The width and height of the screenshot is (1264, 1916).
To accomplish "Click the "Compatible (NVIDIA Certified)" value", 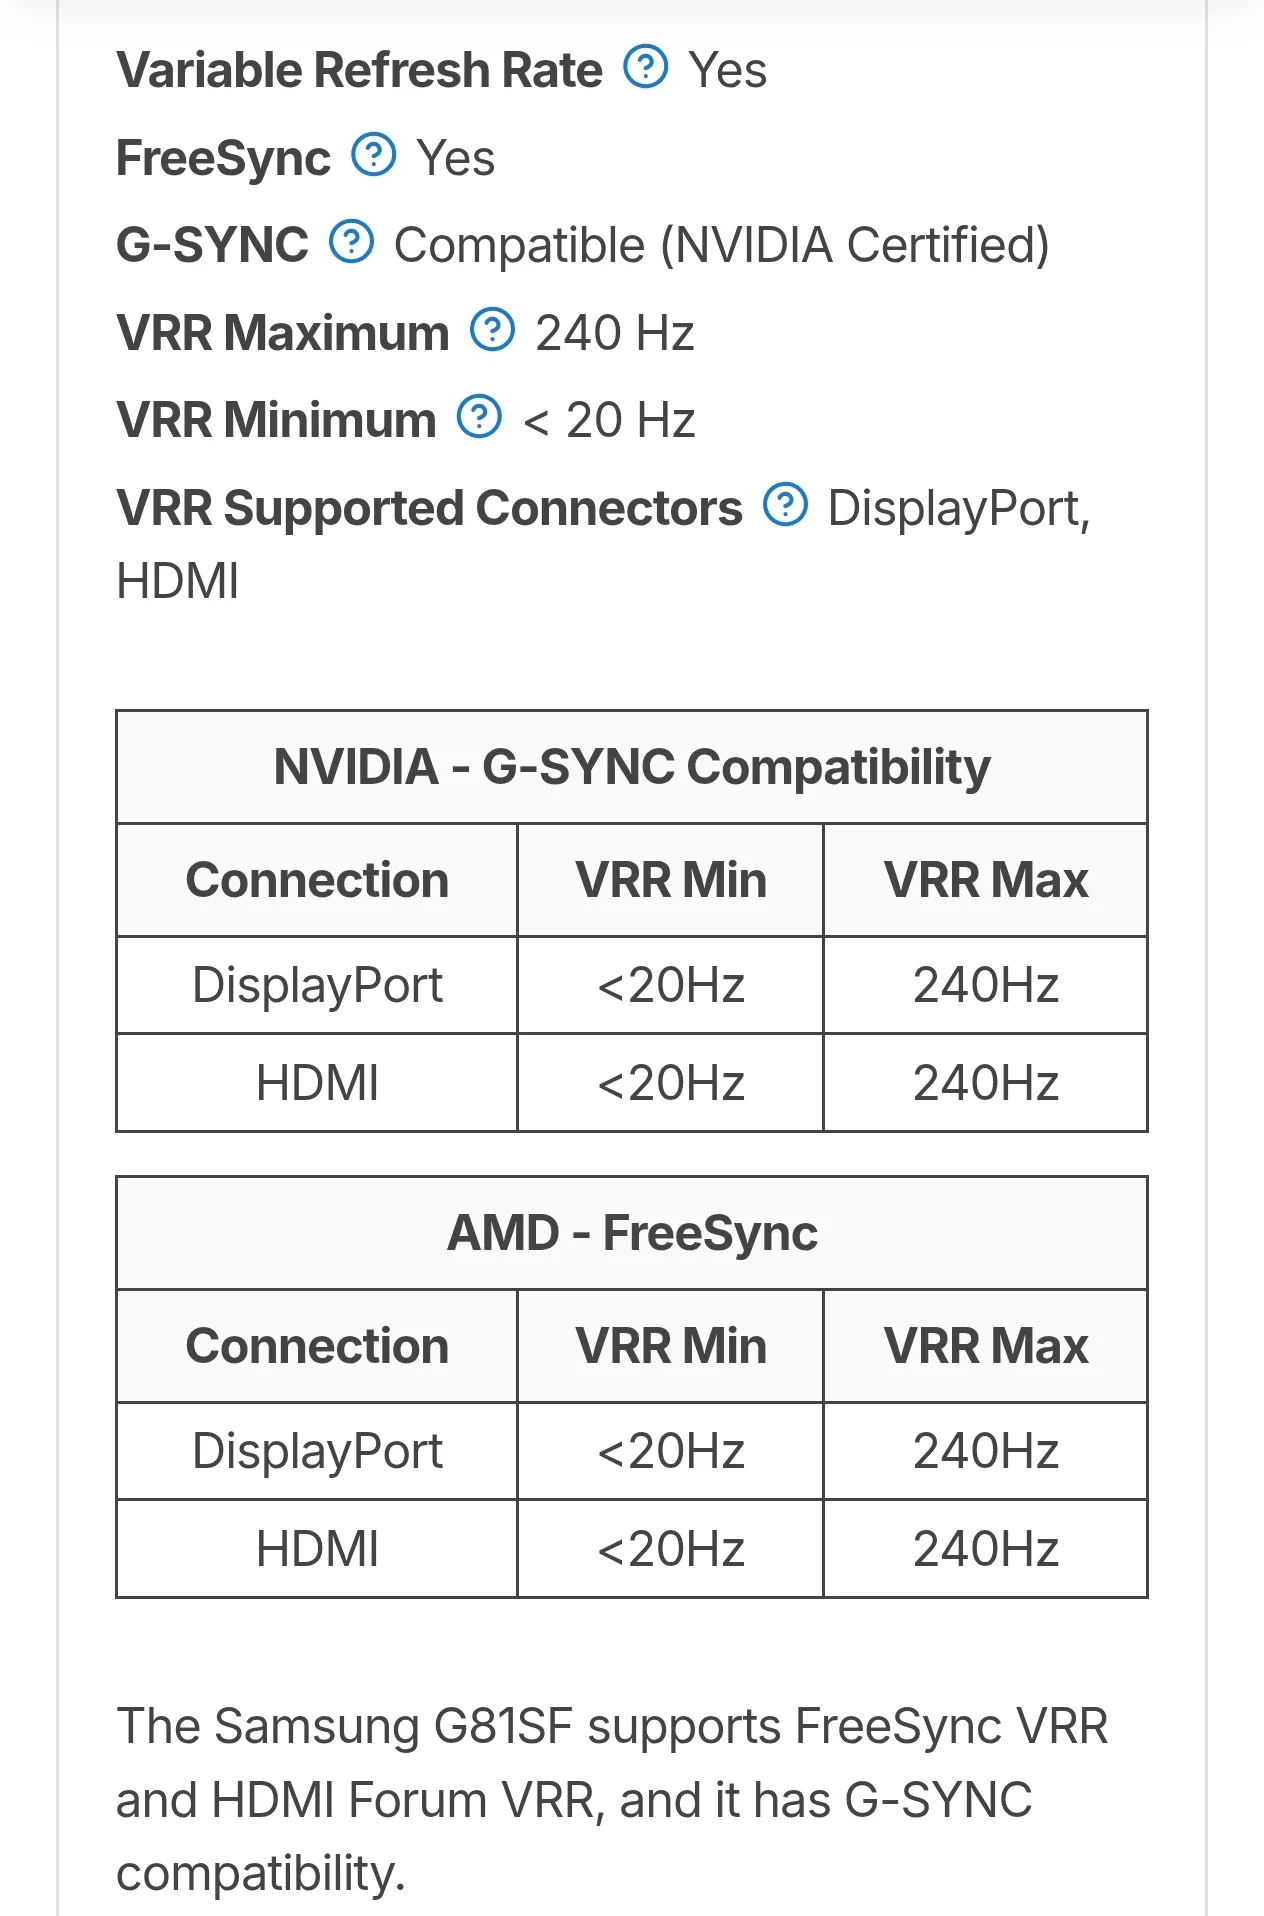I will coord(721,245).
